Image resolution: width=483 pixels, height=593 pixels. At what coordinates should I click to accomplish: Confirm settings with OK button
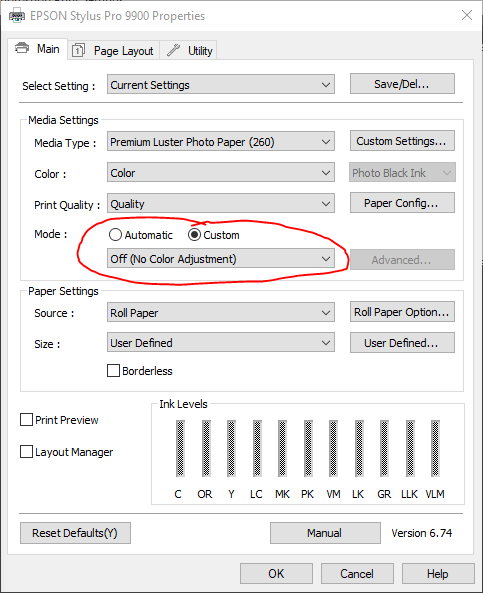pyautogui.click(x=276, y=574)
